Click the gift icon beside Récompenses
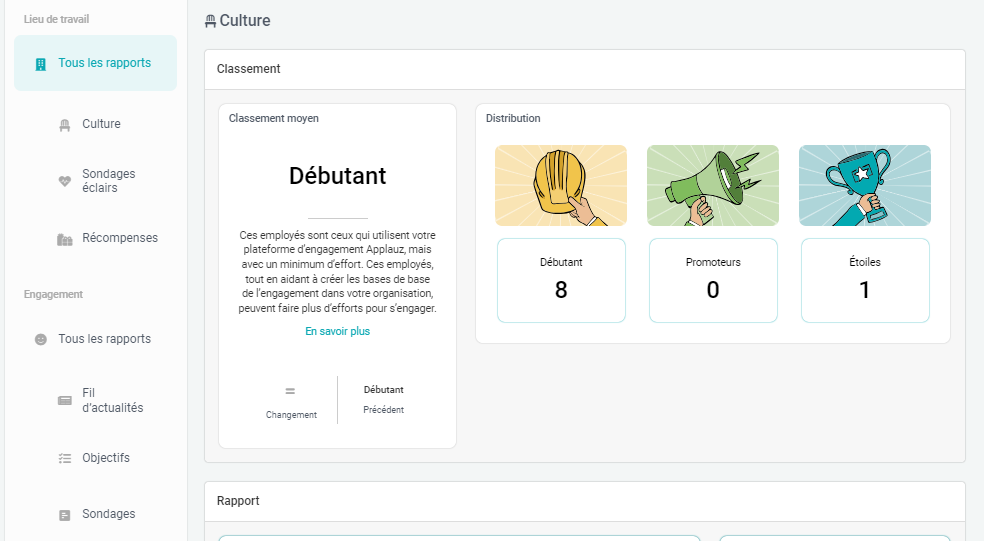 65,239
